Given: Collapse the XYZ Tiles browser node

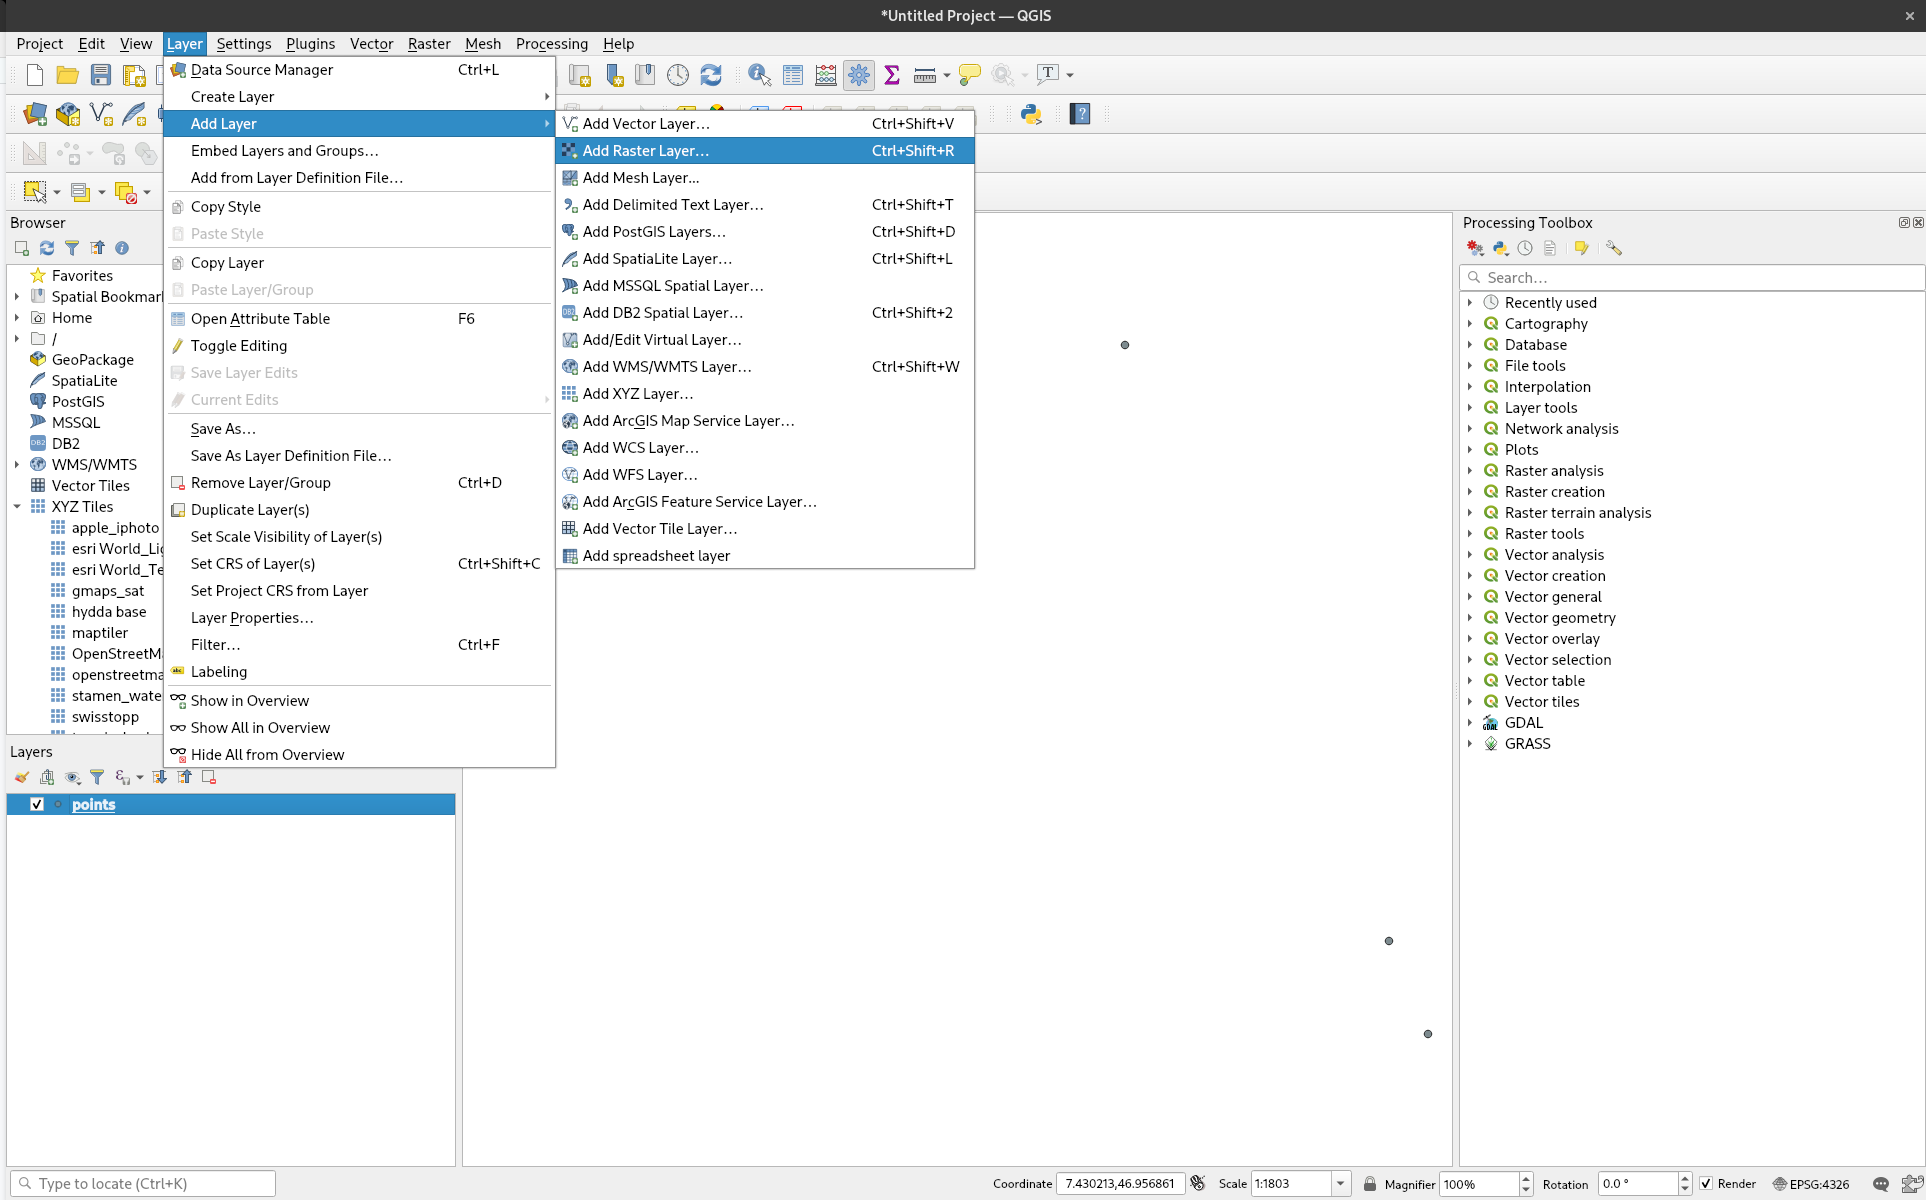Looking at the screenshot, I should 17,507.
